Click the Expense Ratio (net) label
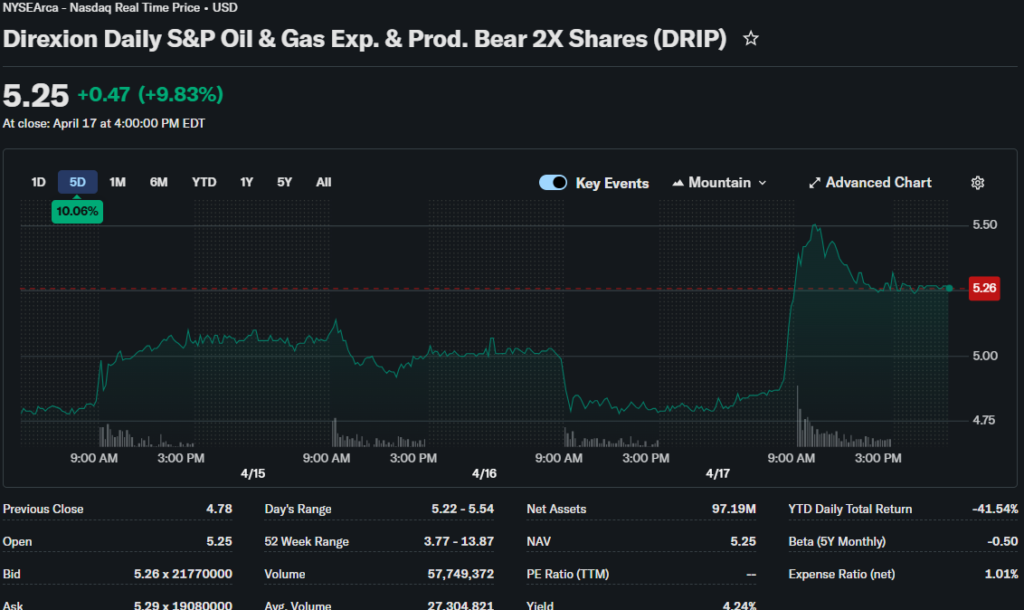The height and width of the screenshot is (610, 1024). point(841,574)
